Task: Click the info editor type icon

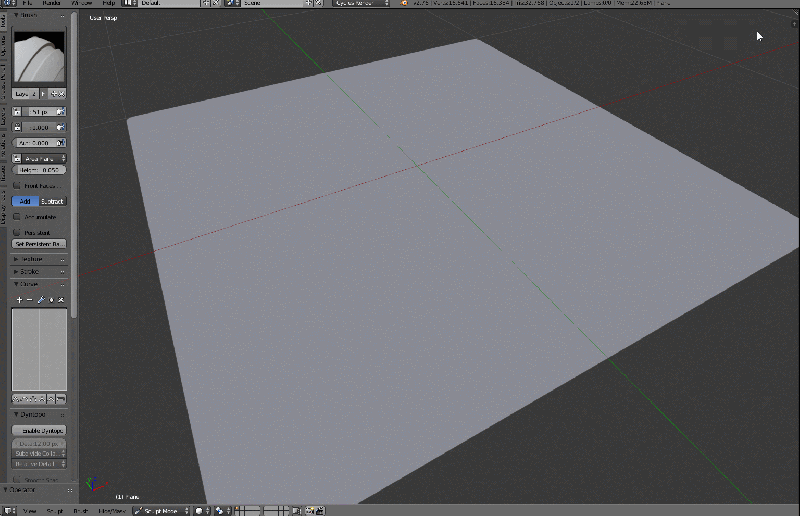Action: (x=9, y=3)
